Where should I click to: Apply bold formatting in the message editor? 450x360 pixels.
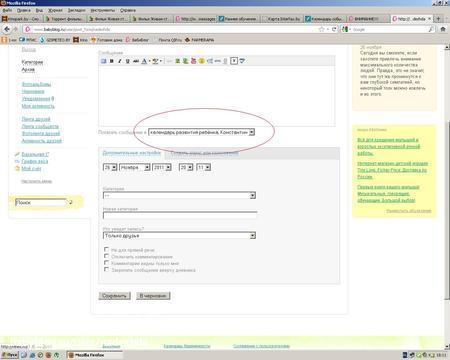pyautogui.click(x=112, y=61)
